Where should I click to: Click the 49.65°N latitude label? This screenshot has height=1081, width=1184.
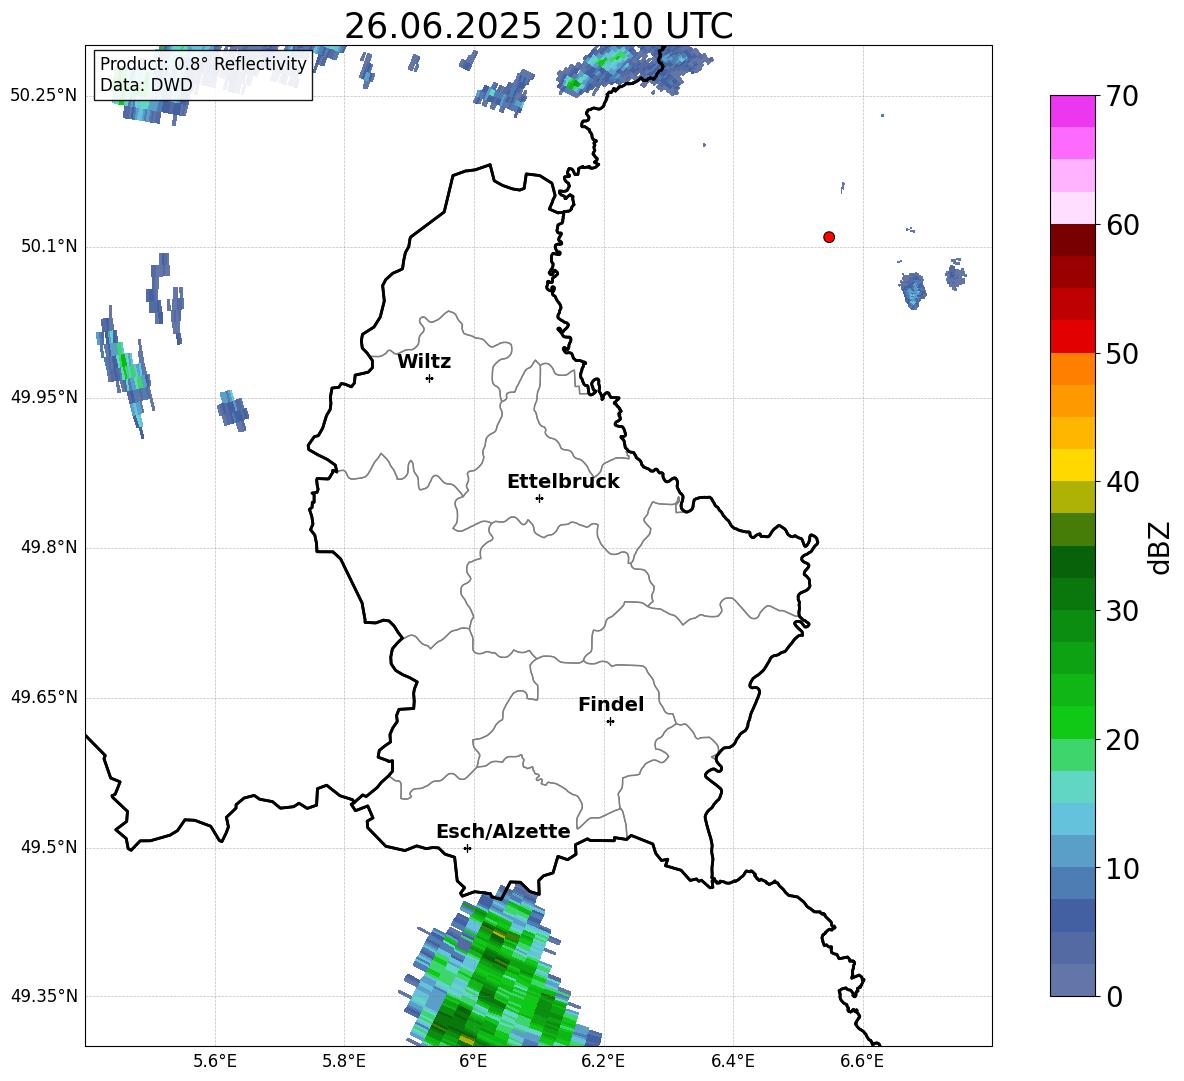(x=44, y=697)
